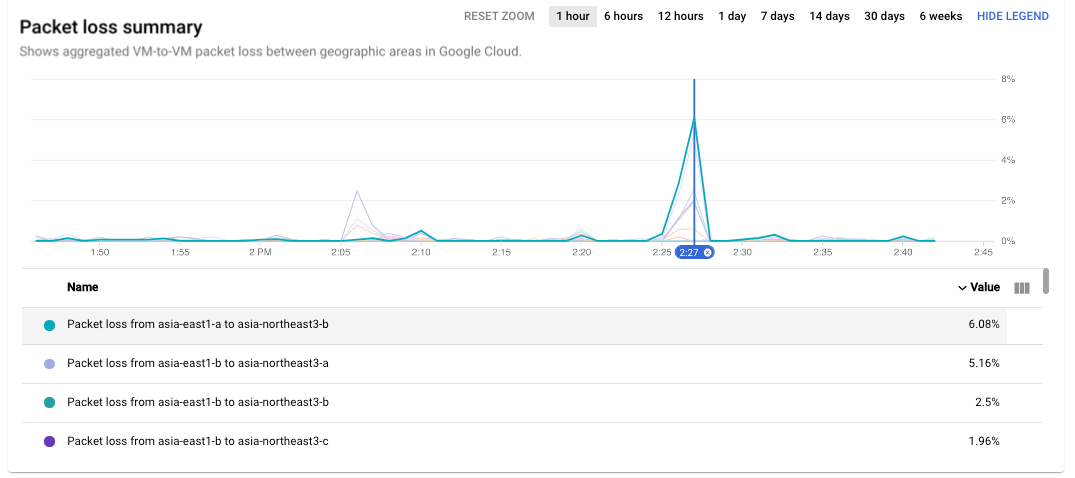Choose the 6 weeks time range
This screenshot has height=478, width=1075.
[x=940, y=16]
